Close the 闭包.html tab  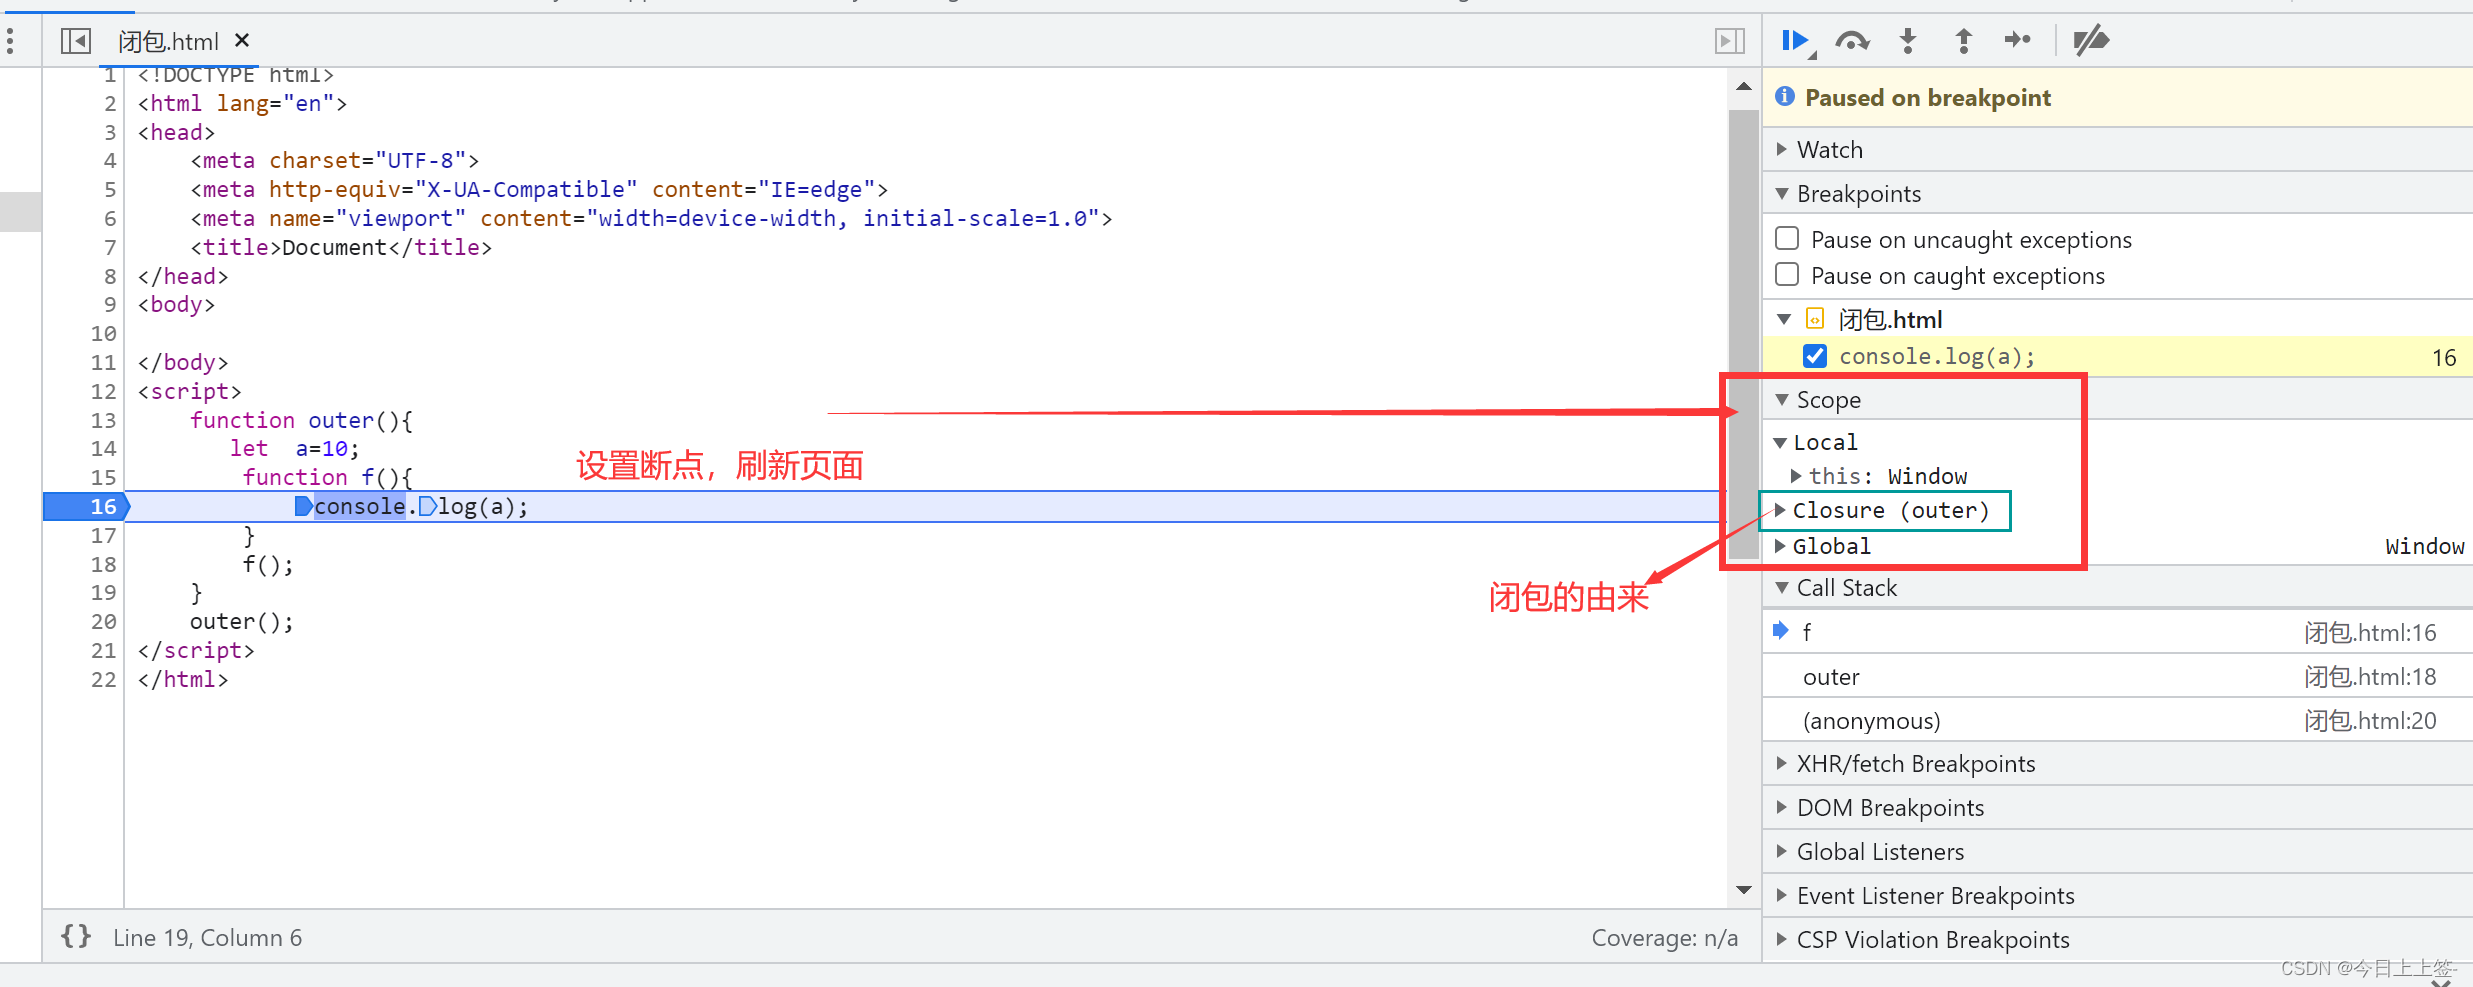(242, 41)
